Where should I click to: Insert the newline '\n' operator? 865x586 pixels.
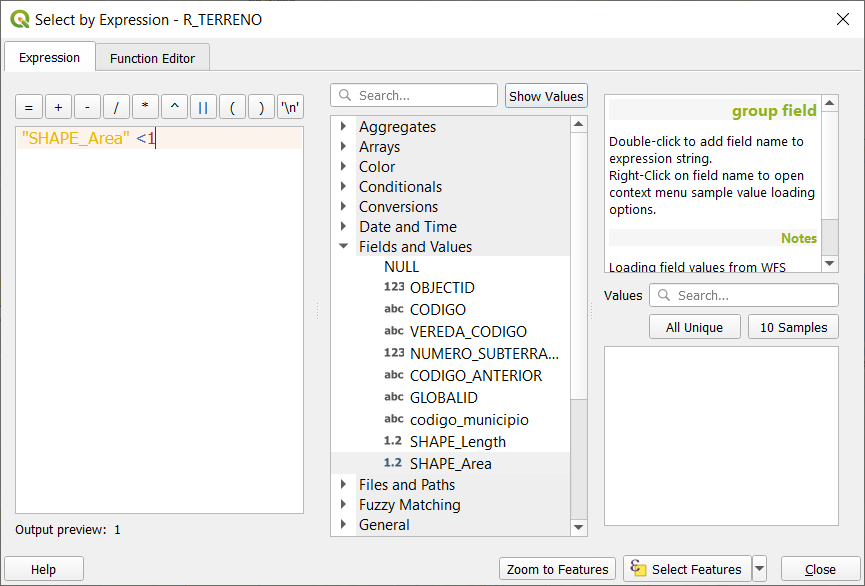pyautogui.click(x=290, y=107)
